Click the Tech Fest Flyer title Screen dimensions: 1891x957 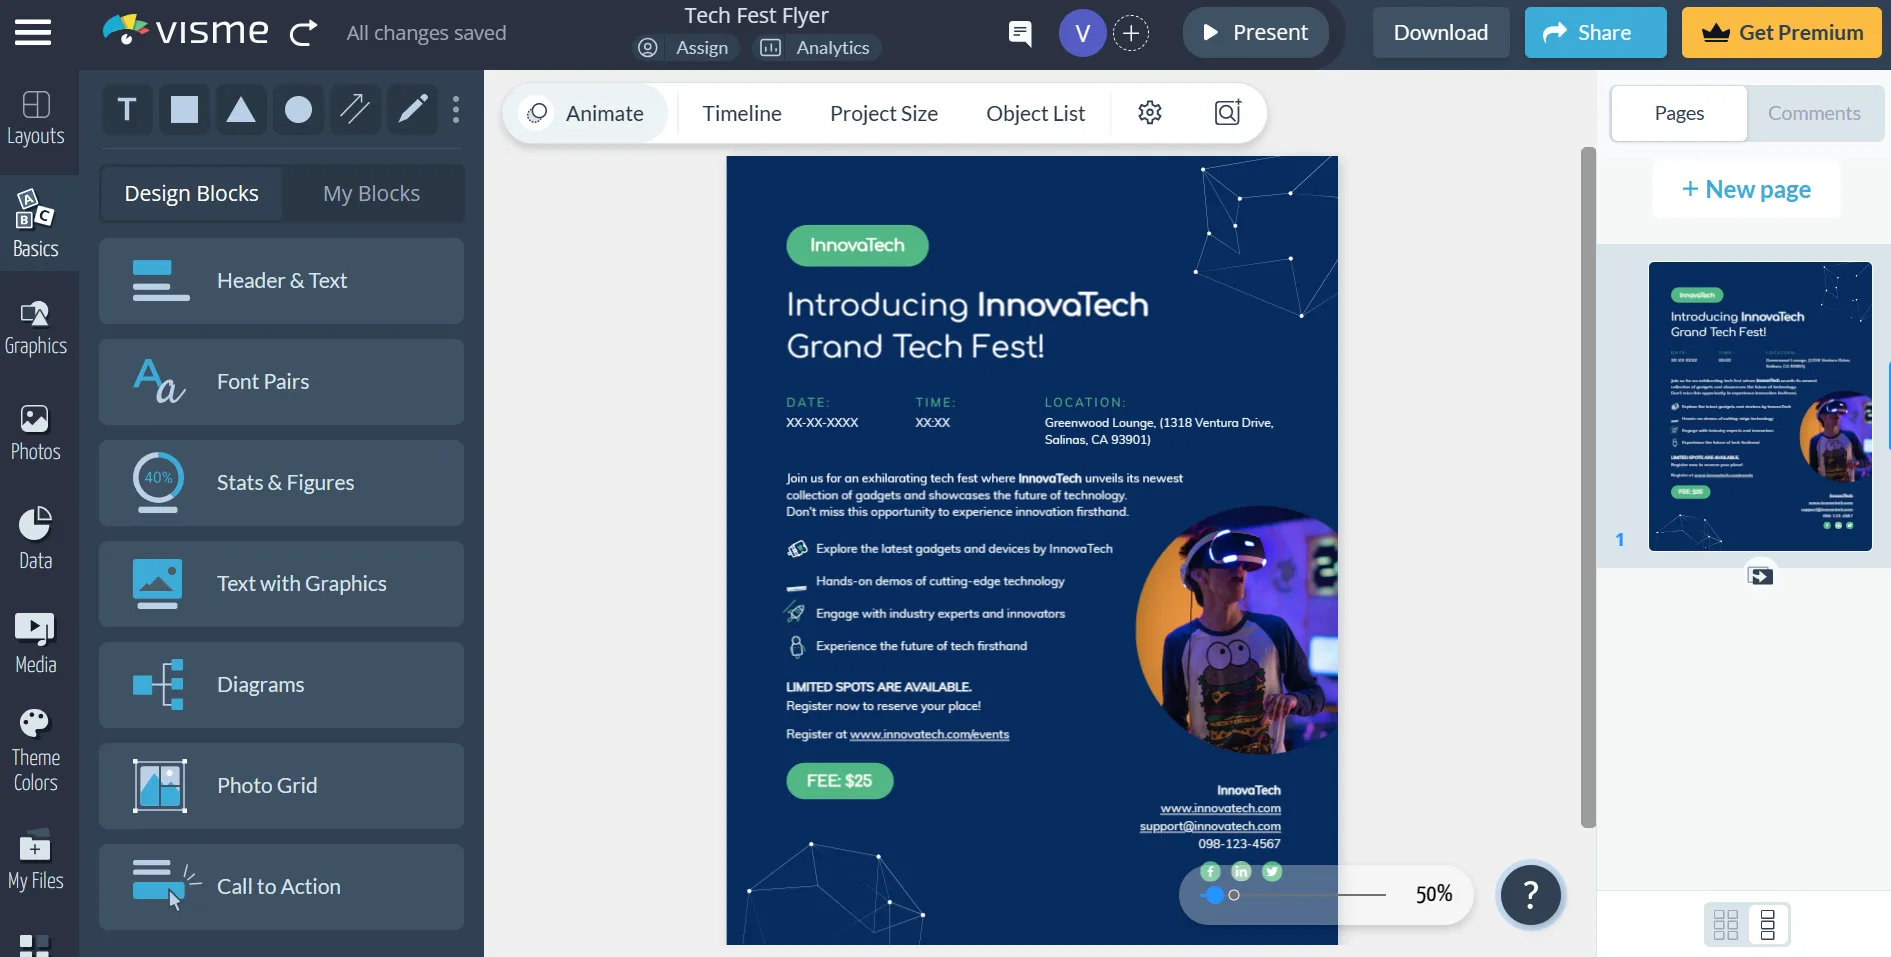tap(756, 15)
